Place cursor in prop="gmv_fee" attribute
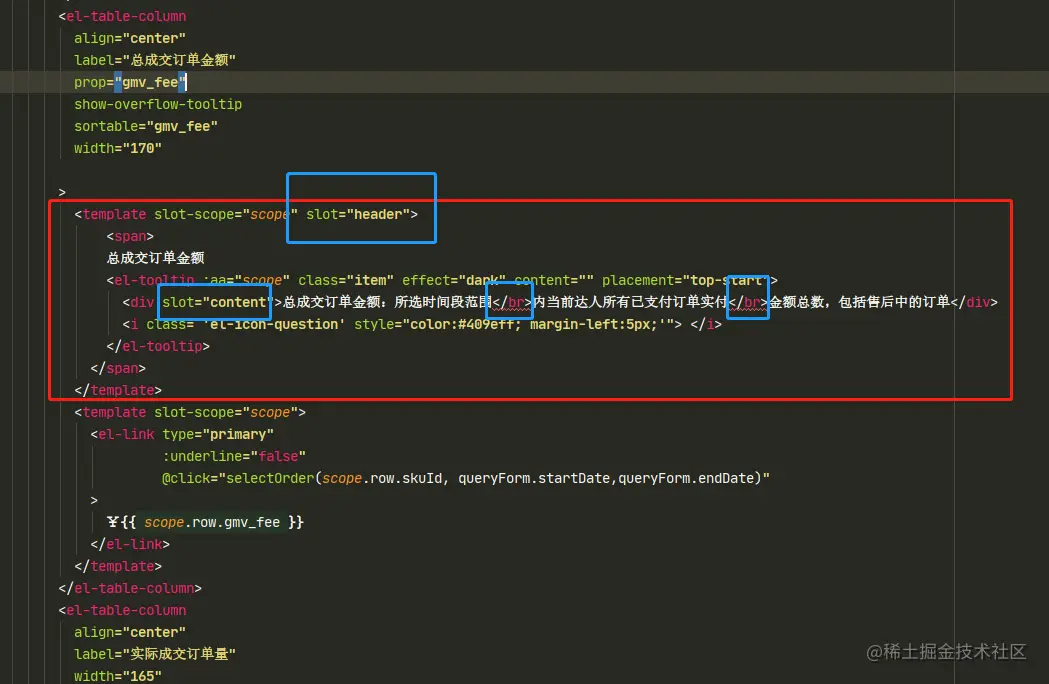1049x684 pixels. tap(130, 82)
